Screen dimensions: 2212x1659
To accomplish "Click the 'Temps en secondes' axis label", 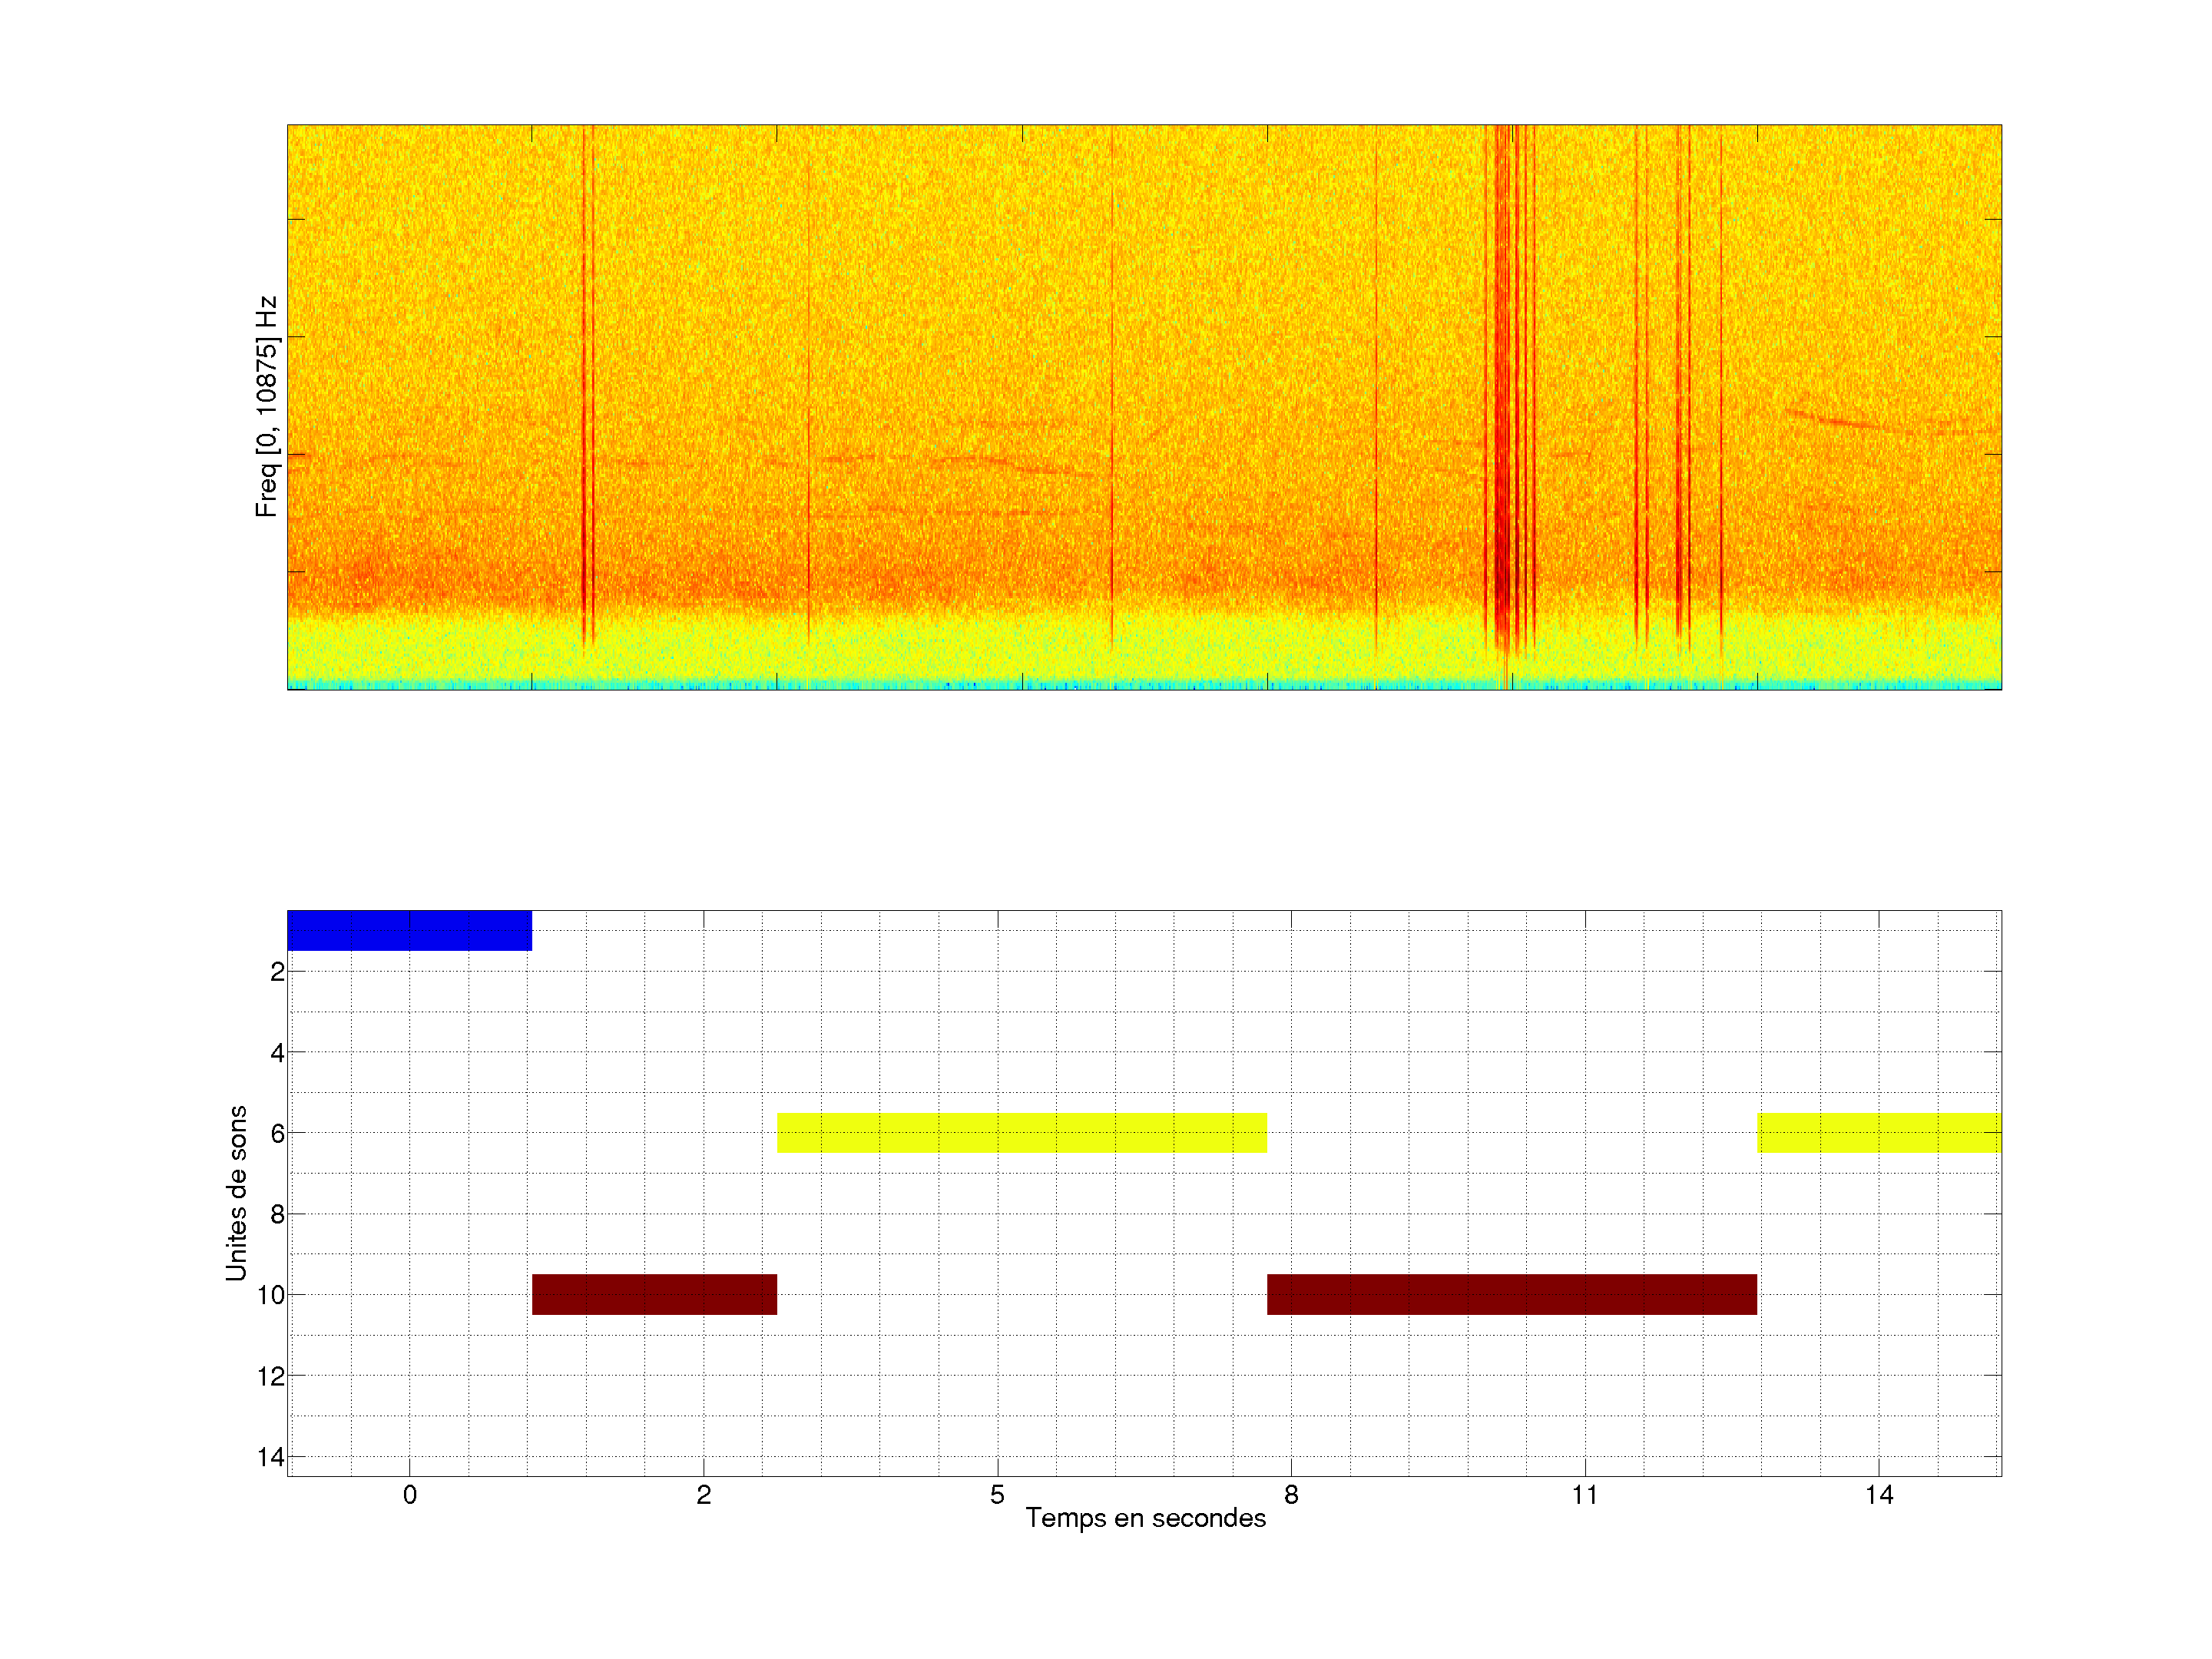I will (1145, 1518).
